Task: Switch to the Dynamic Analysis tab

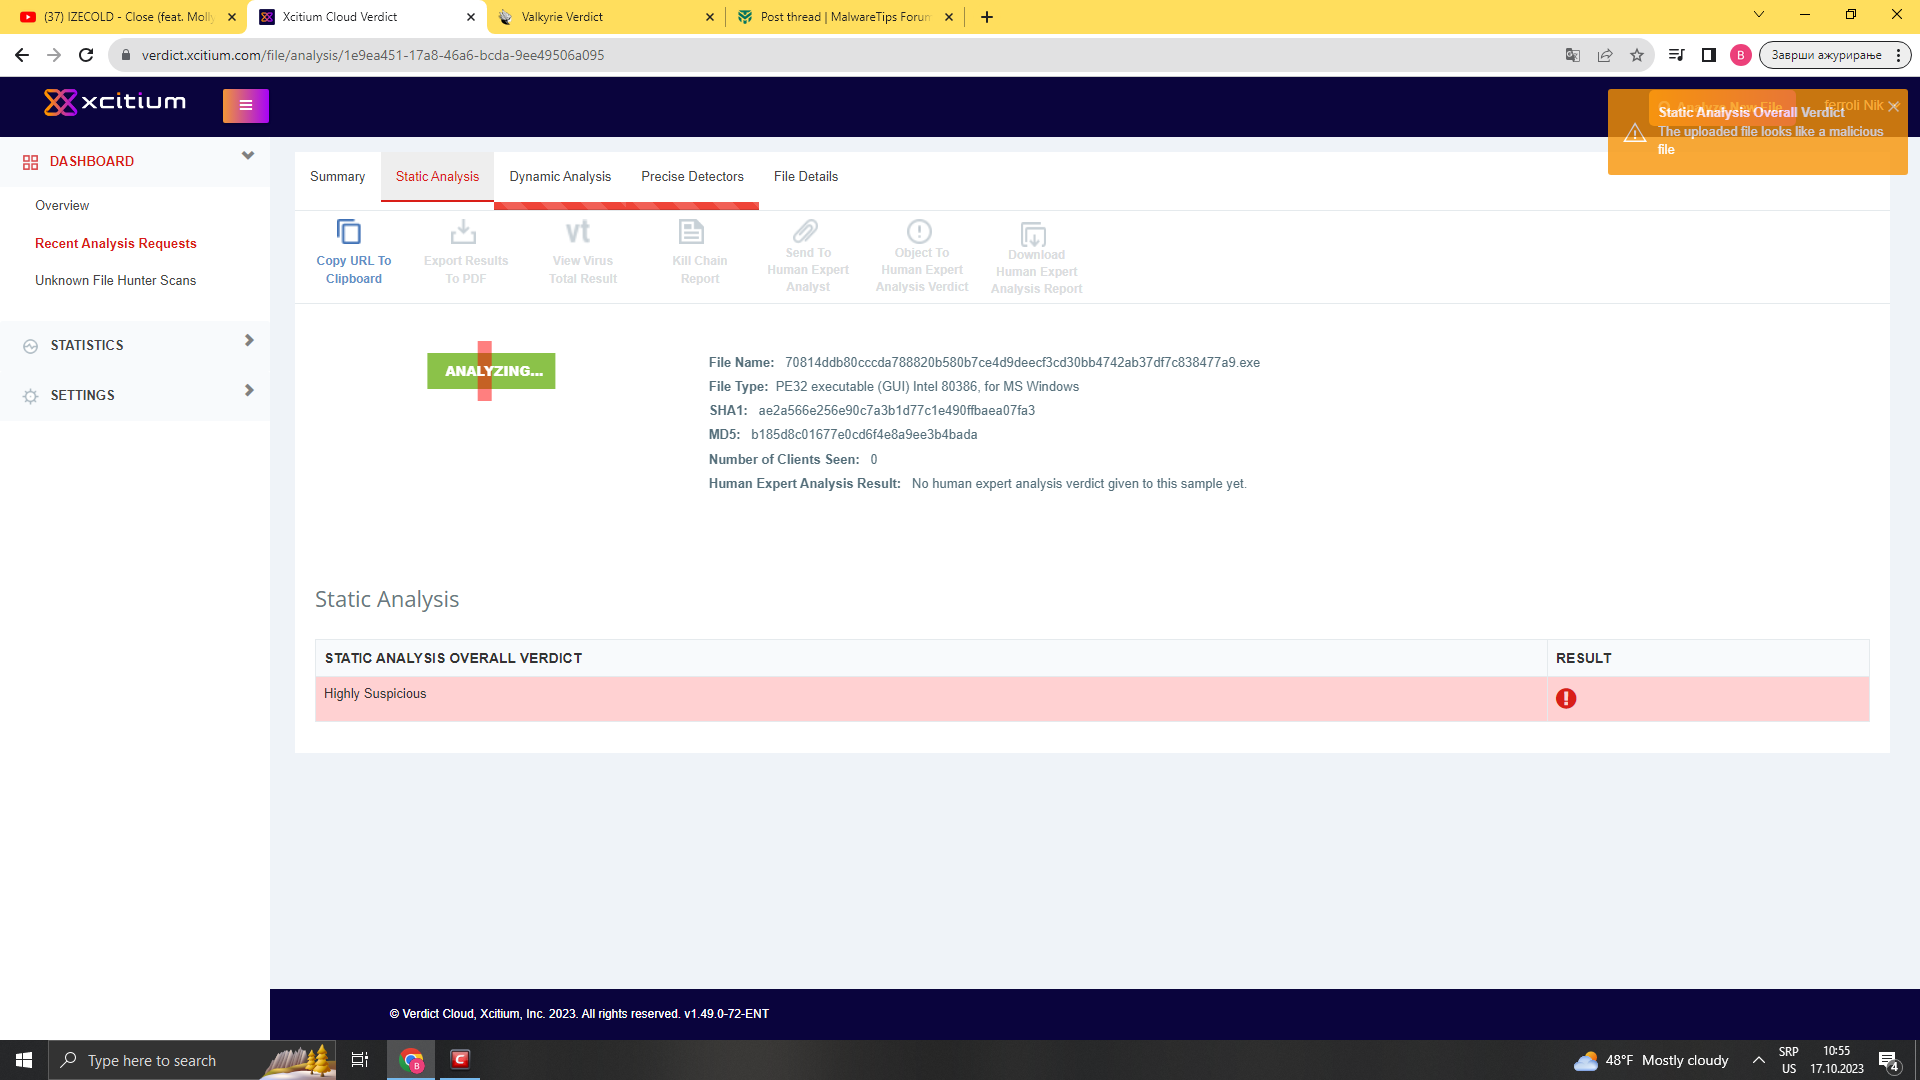Action: point(560,177)
